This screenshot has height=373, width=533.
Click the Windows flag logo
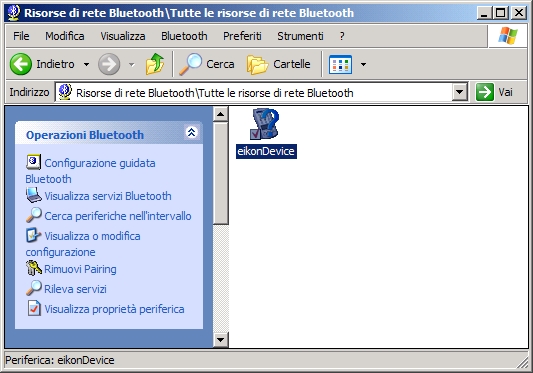508,35
